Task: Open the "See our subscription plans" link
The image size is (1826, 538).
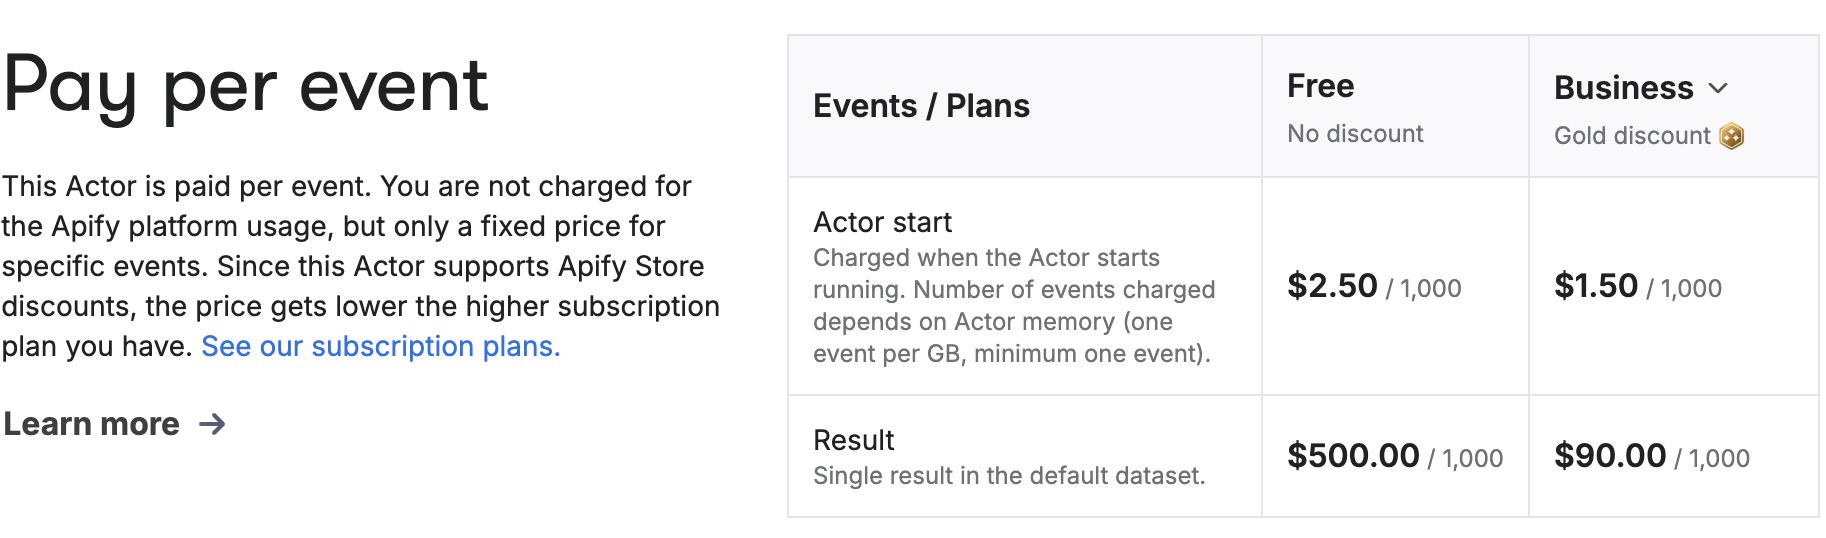Action: [x=380, y=346]
